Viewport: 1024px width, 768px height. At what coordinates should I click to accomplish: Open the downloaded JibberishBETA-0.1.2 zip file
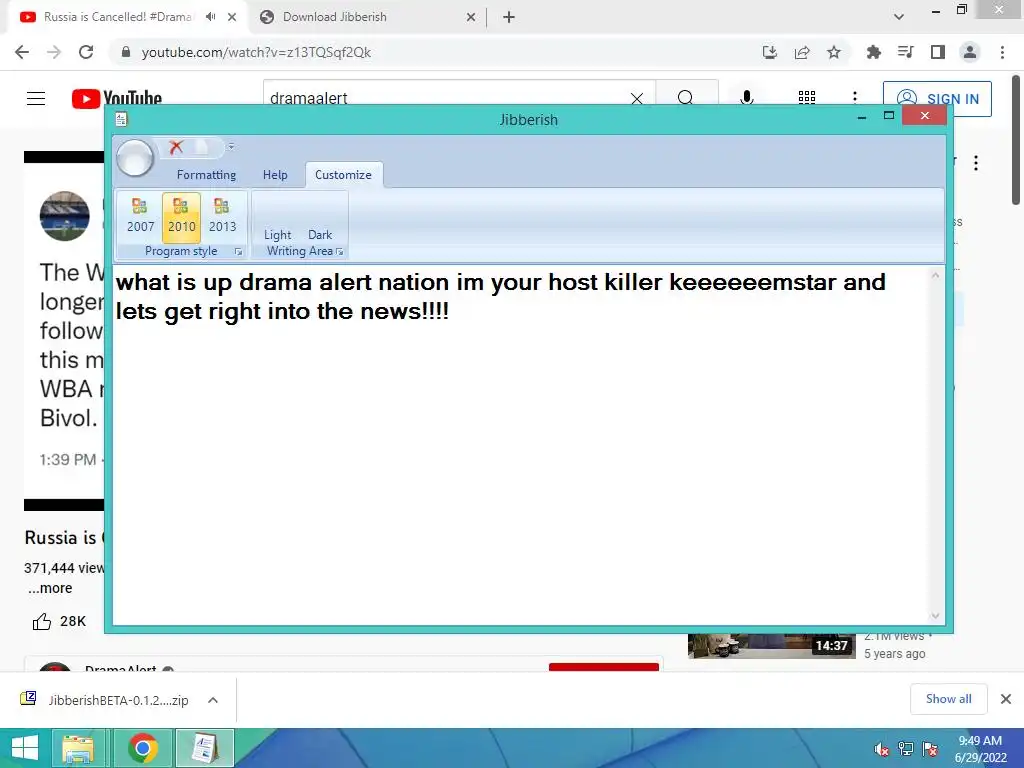click(x=104, y=700)
